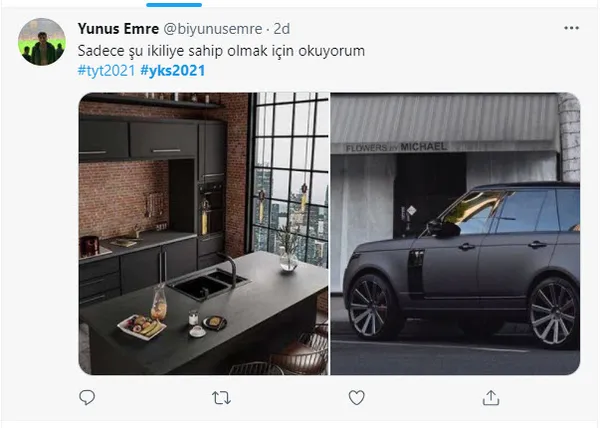Click the FLOWERS by MICHAEL sign in photo
600x428 pixels.
(396, 147)
